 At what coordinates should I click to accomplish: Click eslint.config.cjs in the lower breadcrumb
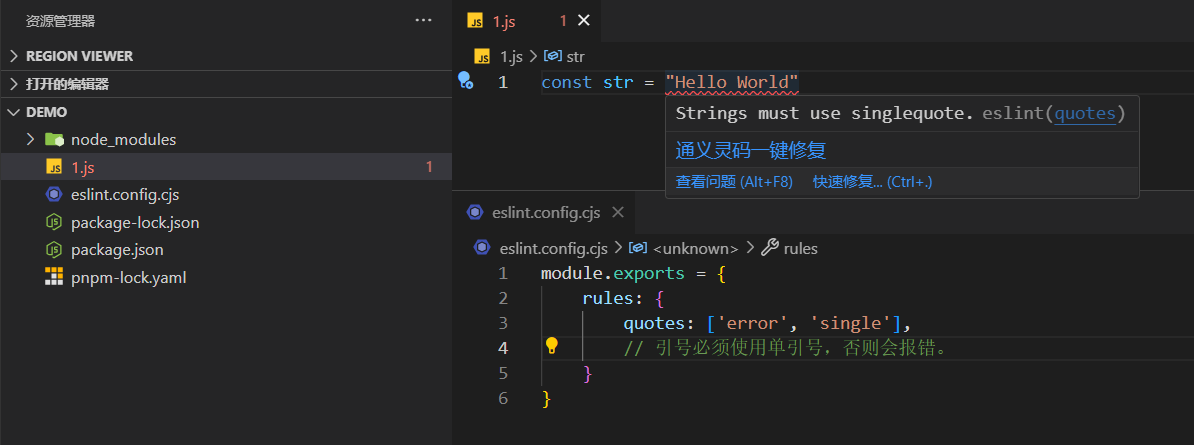[554, 248]
